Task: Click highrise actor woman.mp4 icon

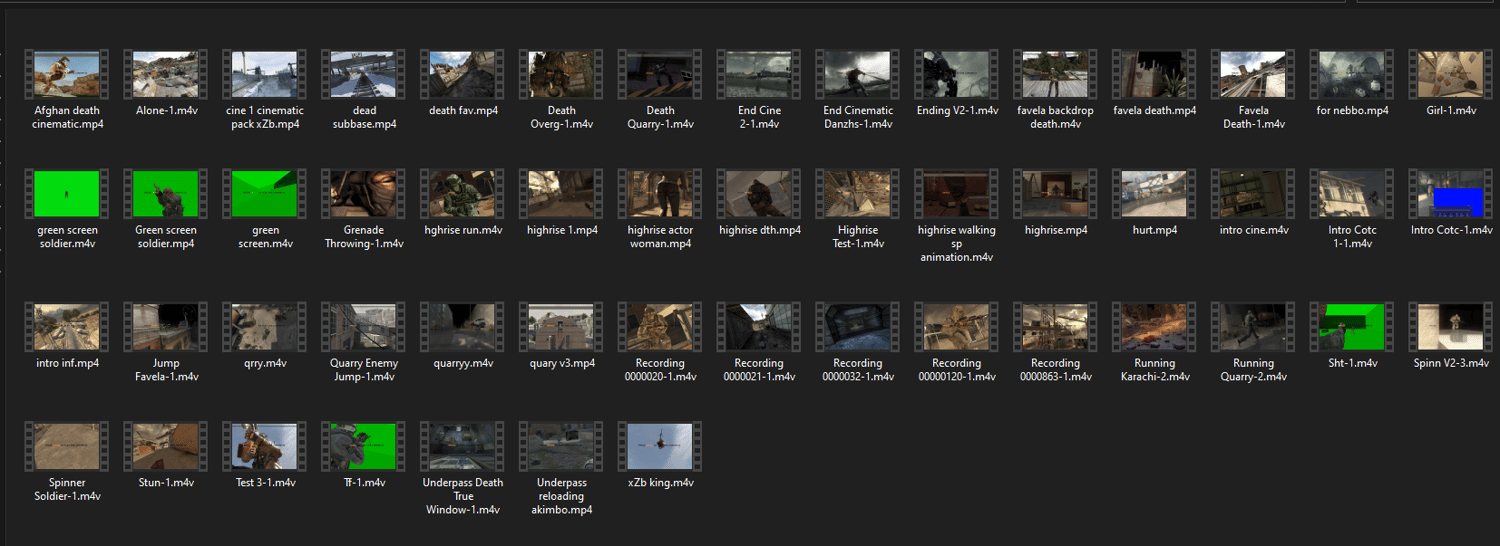Action: (x=661, y=194)
